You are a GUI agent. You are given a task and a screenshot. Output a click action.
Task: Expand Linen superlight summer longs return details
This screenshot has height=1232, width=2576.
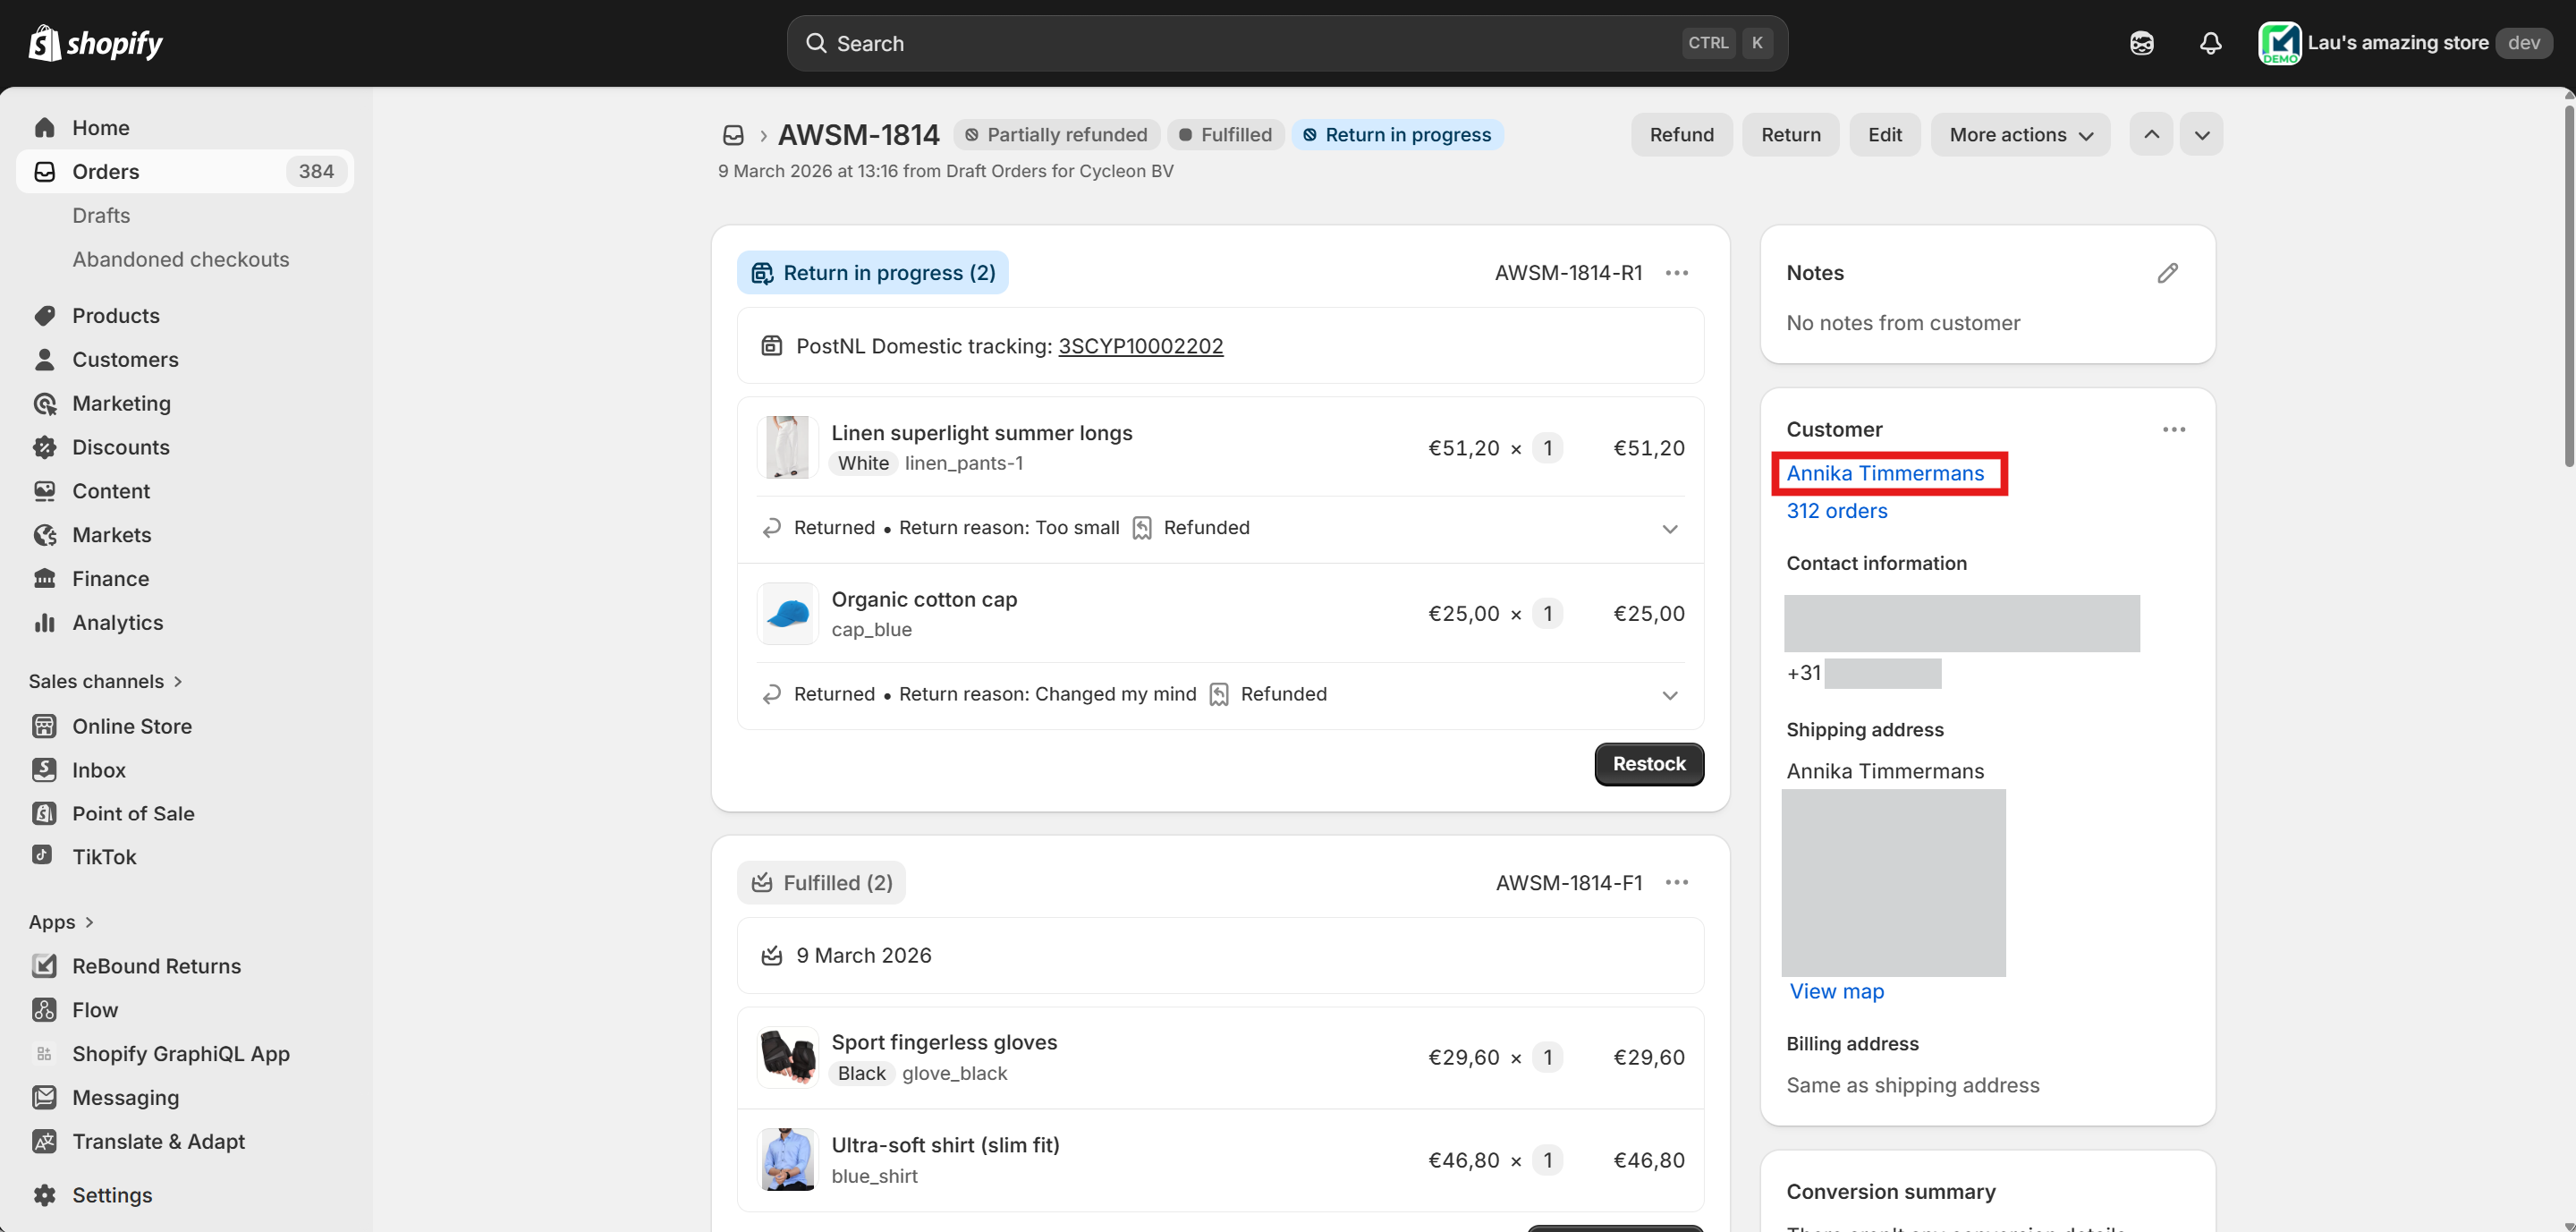click(1669, 529)
